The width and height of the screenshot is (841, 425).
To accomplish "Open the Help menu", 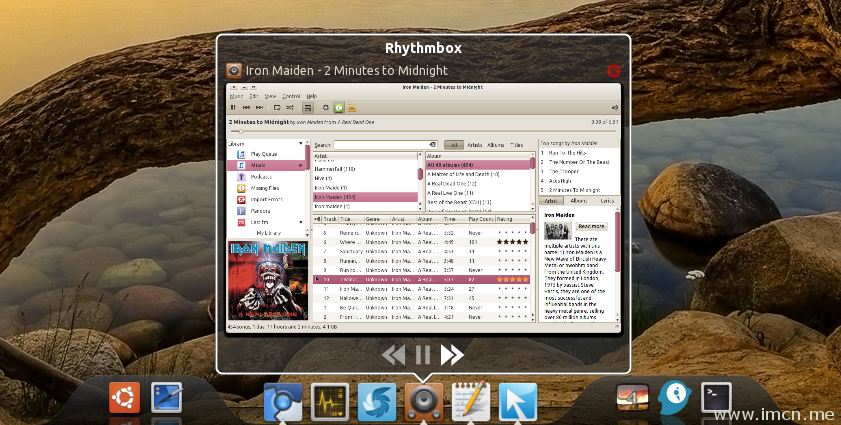I will click(312, 96).
